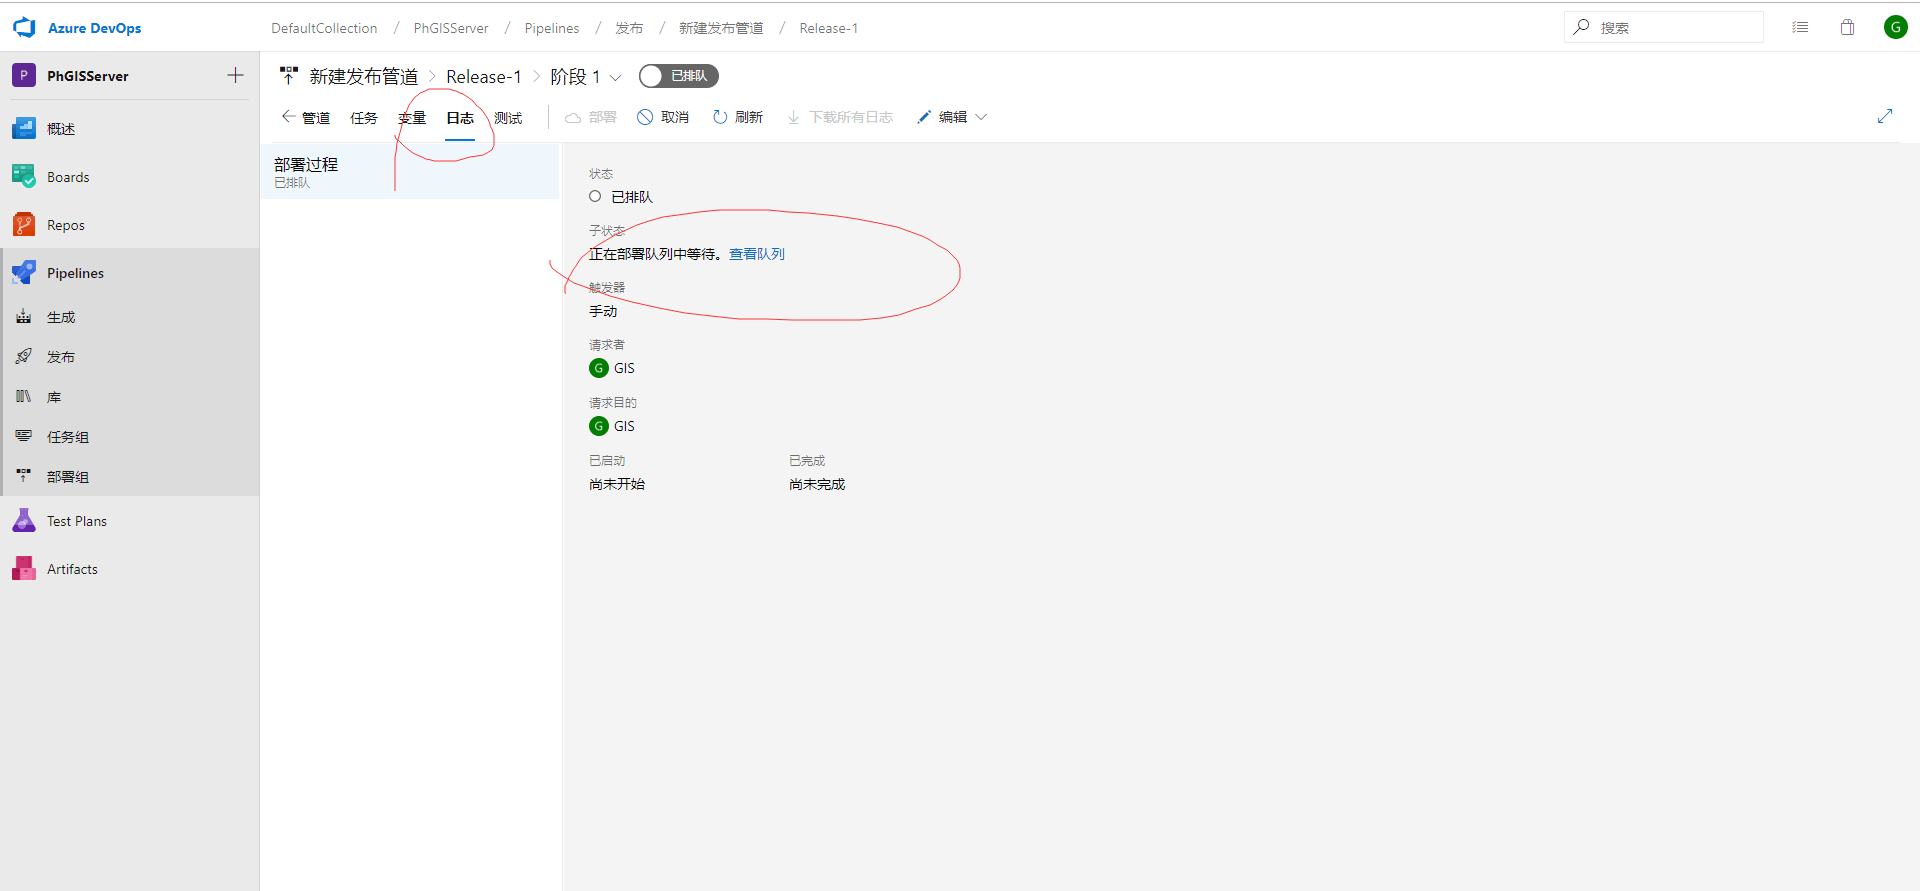Click the 刷新 refresh button

point(738,117)
